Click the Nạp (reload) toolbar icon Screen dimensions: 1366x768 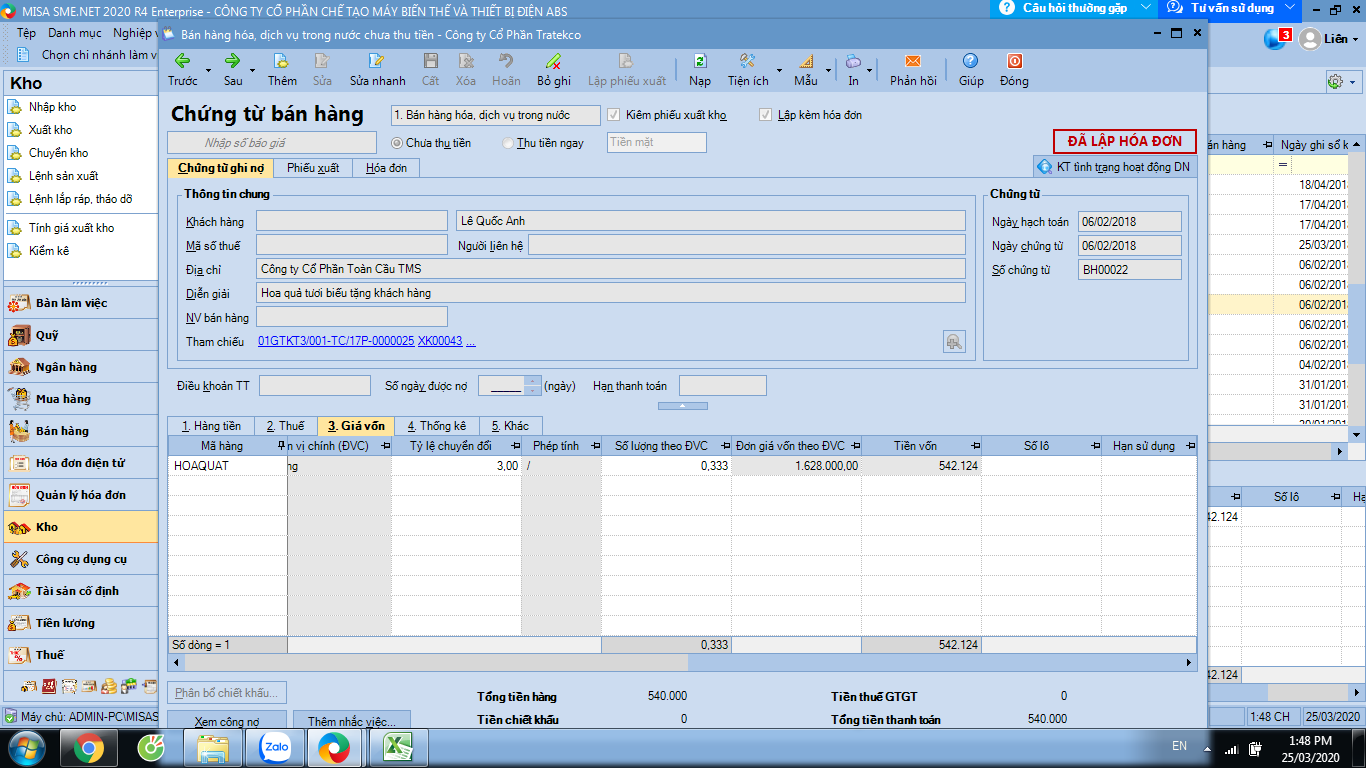coord(700,62)
